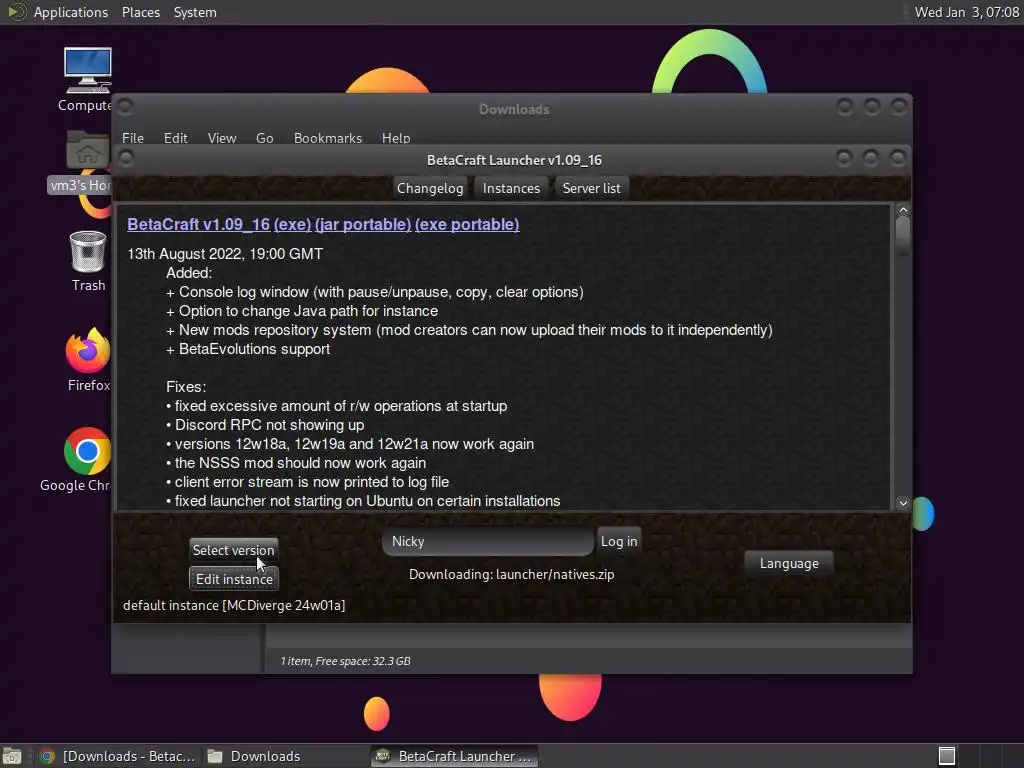
Task: Click the Select version button
Action: (x=233, y=550)
